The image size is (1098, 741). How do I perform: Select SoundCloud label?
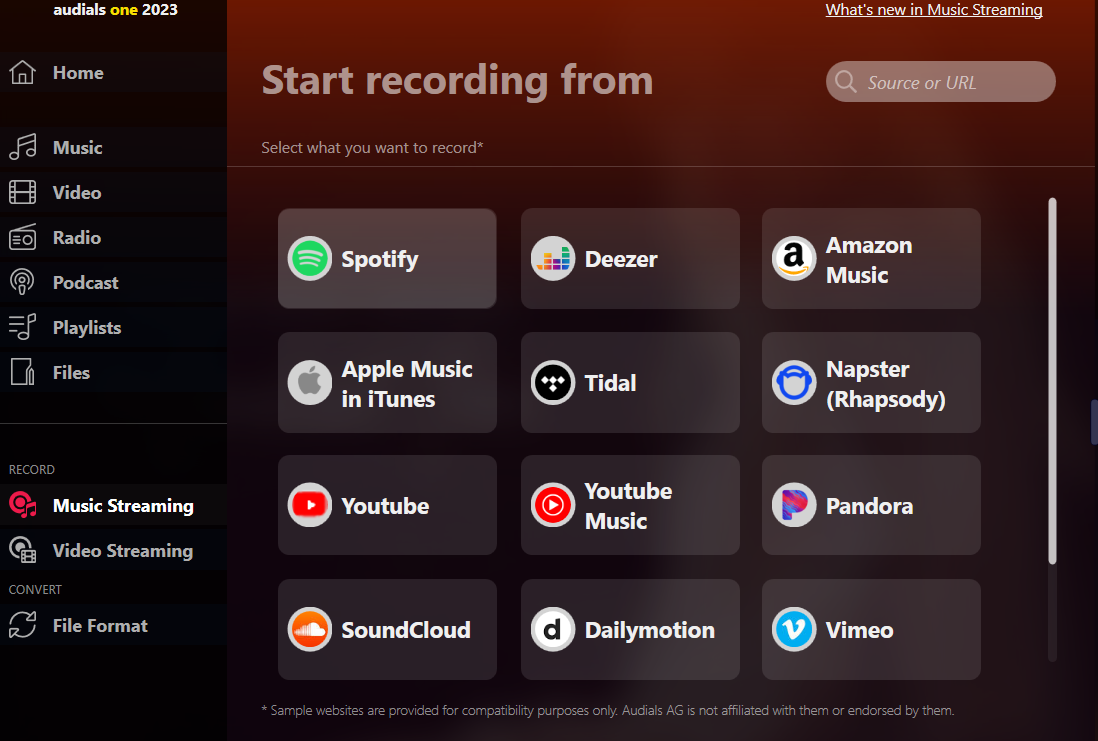tap(405, 630)
